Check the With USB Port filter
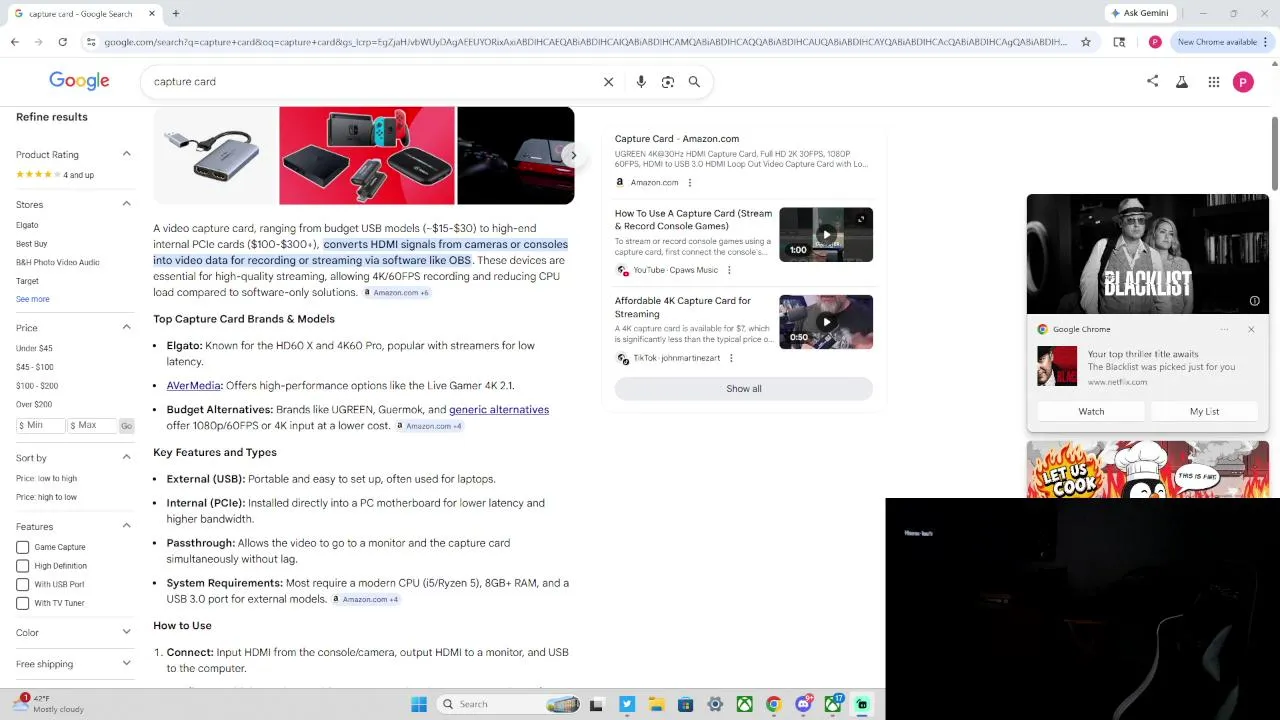Viewport: 1280px width, 720px height. (x=22, y=585)
